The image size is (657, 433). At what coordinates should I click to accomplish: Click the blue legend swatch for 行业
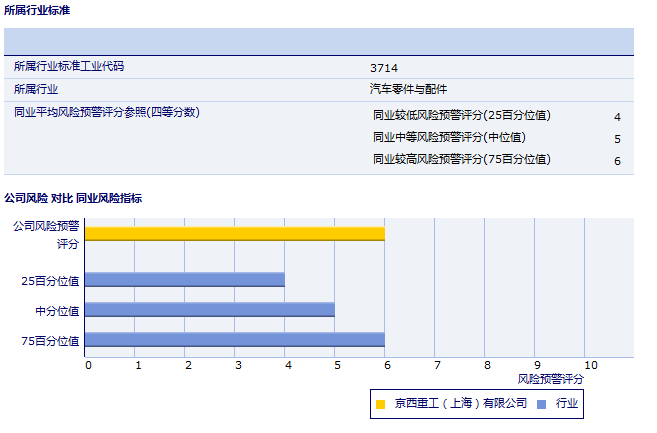[541, 405]
